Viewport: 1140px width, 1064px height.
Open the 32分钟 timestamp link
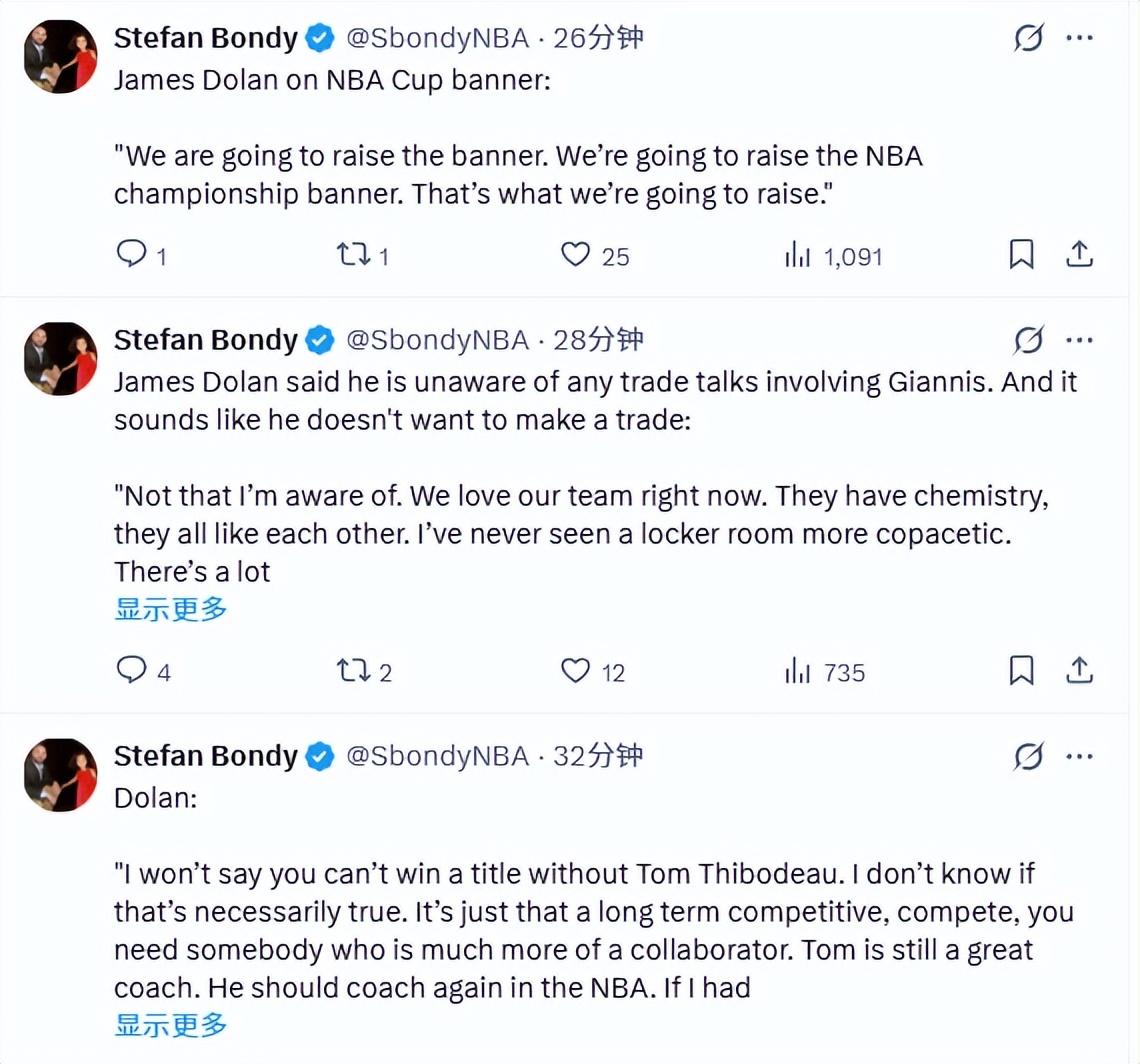point(597,756)
